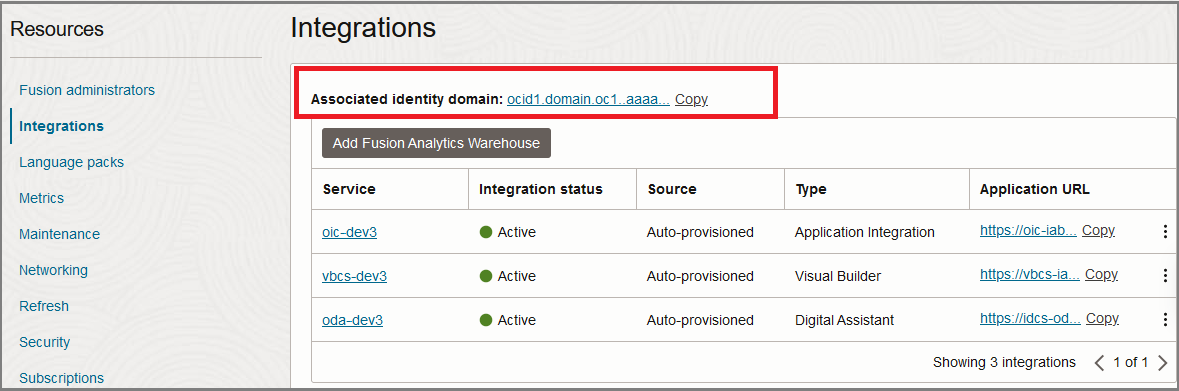Open the oic-dev3 service link
Screen dimensions: 1179x391
pos(350,232)
